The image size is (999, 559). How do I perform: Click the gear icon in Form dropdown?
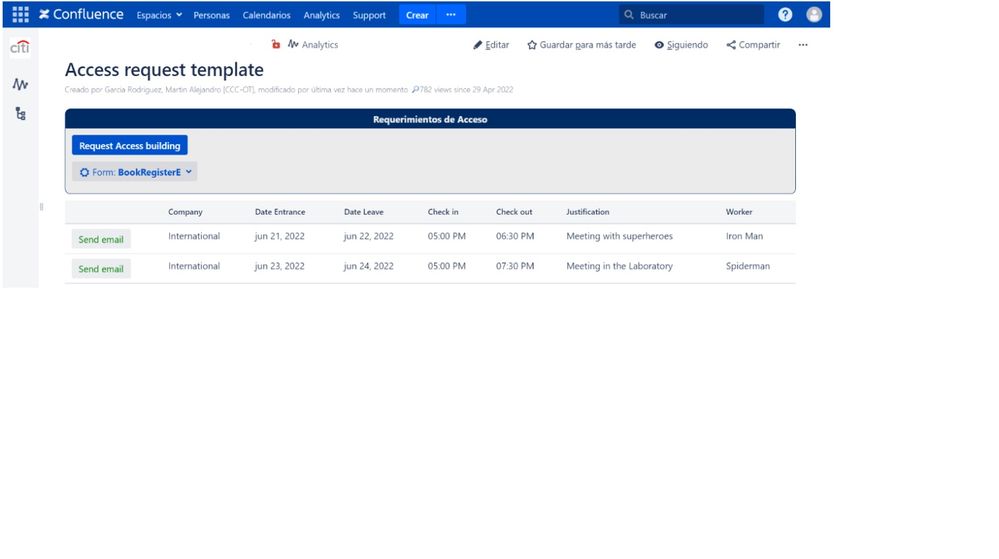(x=84, y=172)
